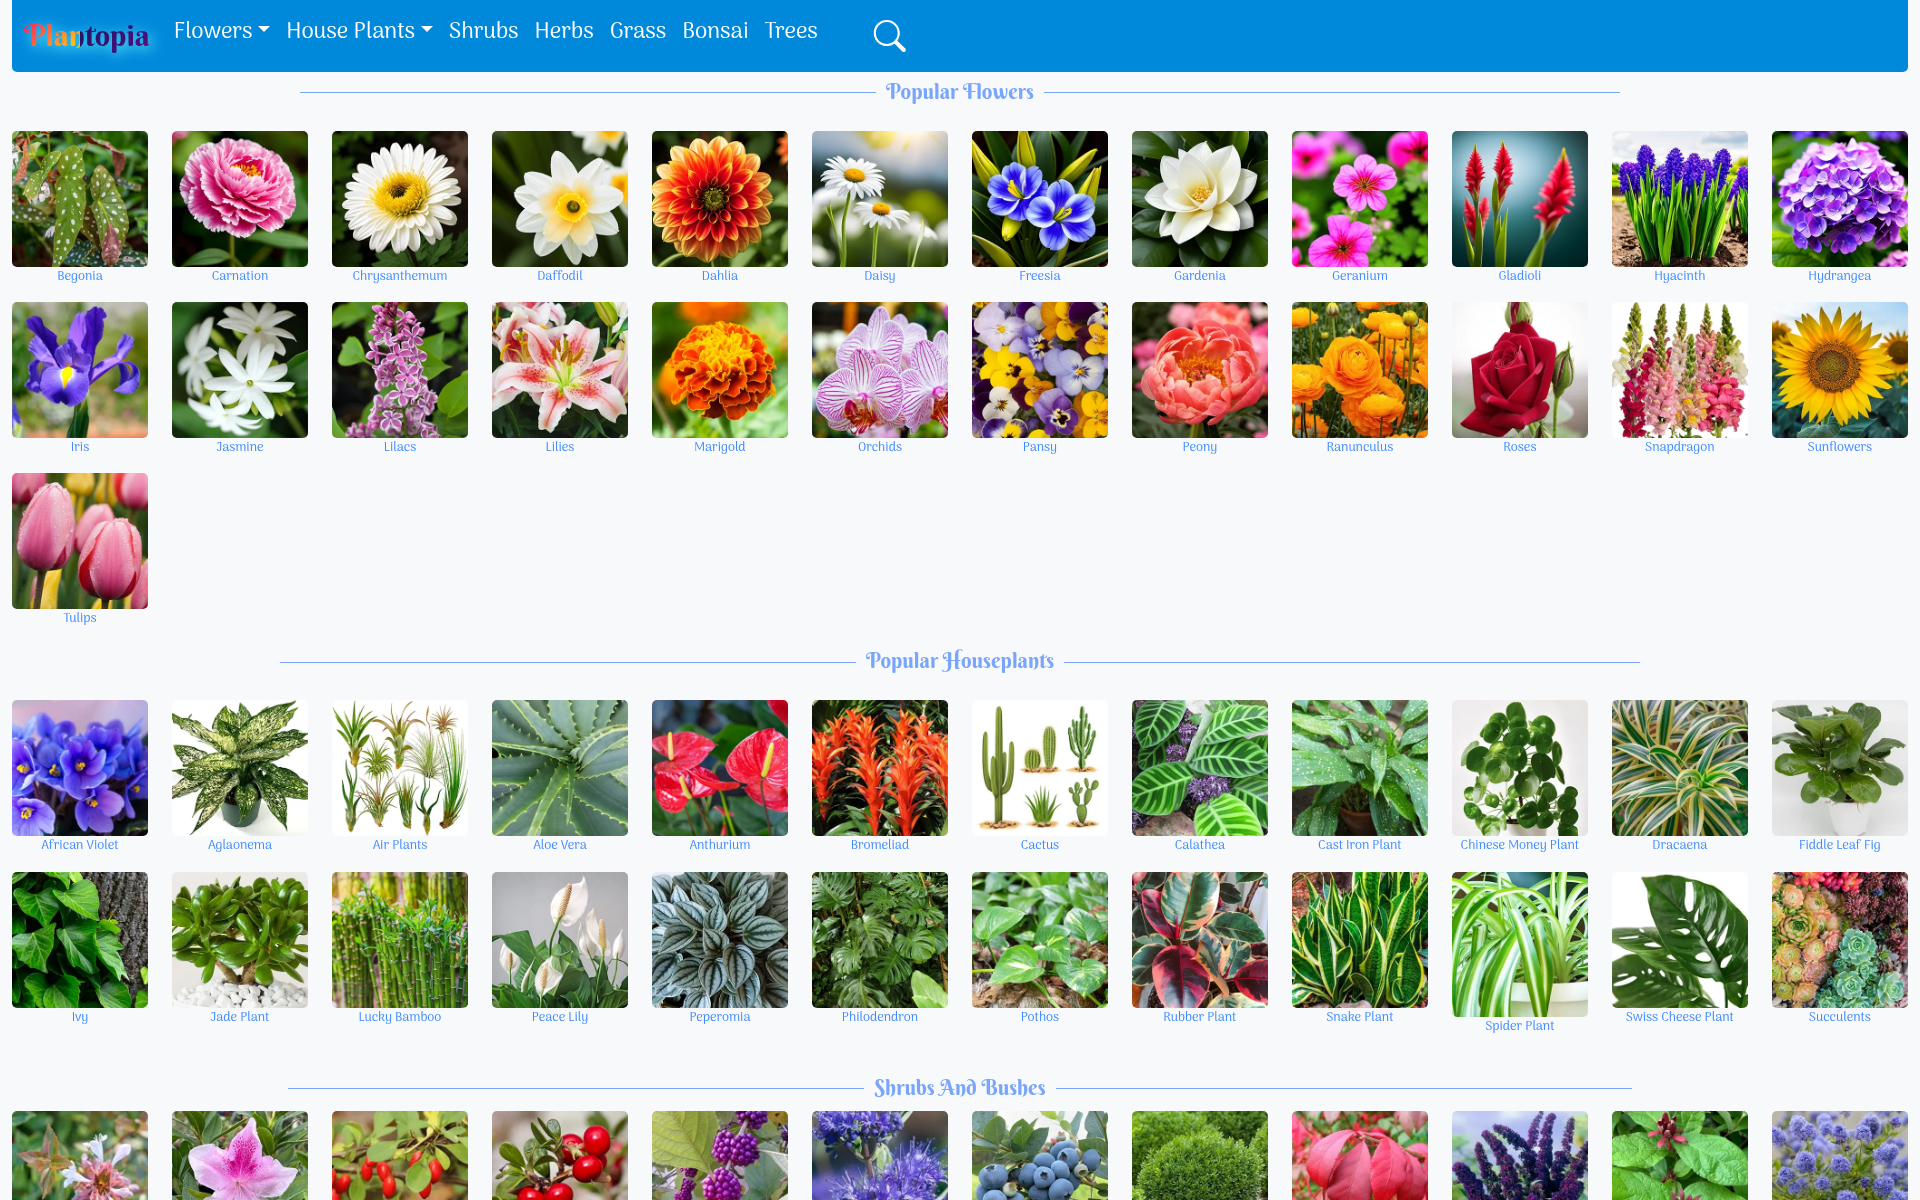
Task: Open the Begonia flower thumbnail
Action: [x=80, y=199]
